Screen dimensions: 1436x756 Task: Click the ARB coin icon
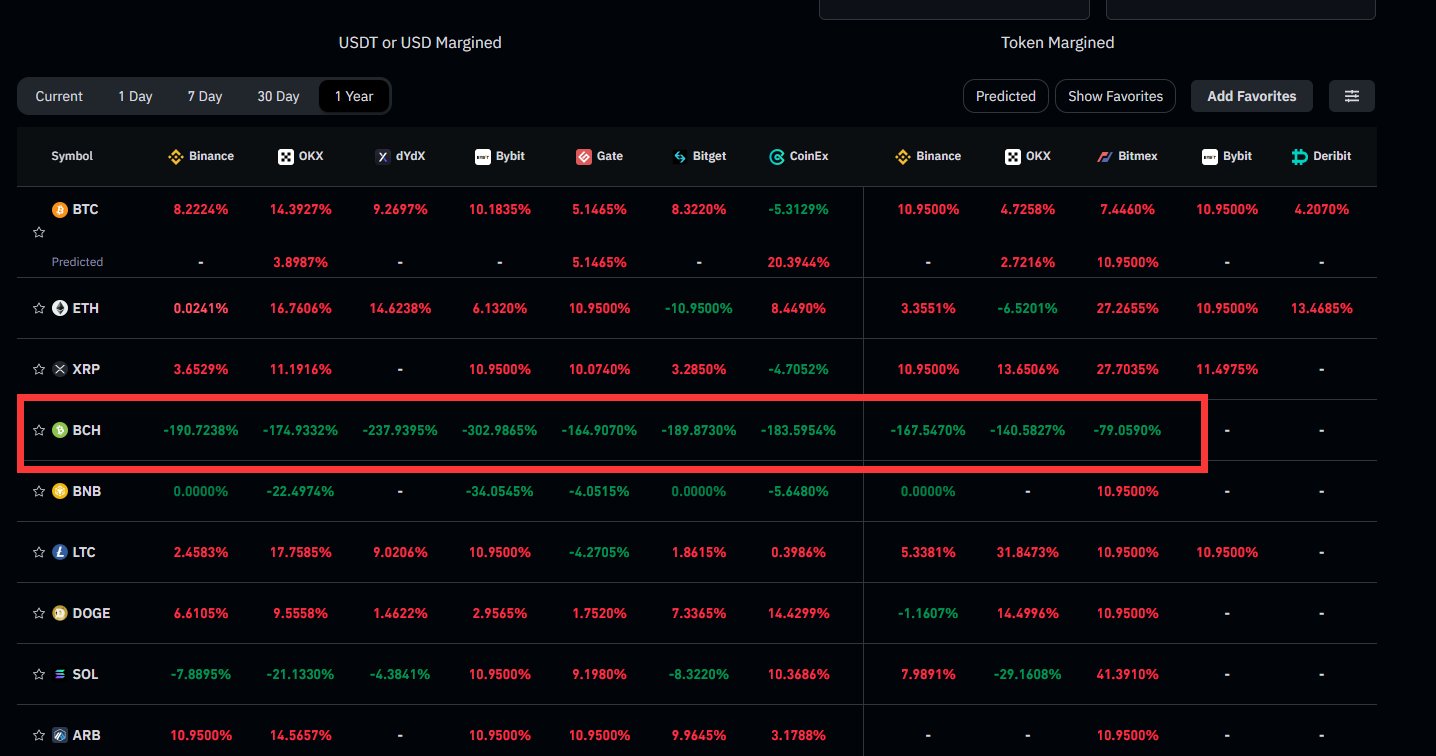[x=60, y=735]
